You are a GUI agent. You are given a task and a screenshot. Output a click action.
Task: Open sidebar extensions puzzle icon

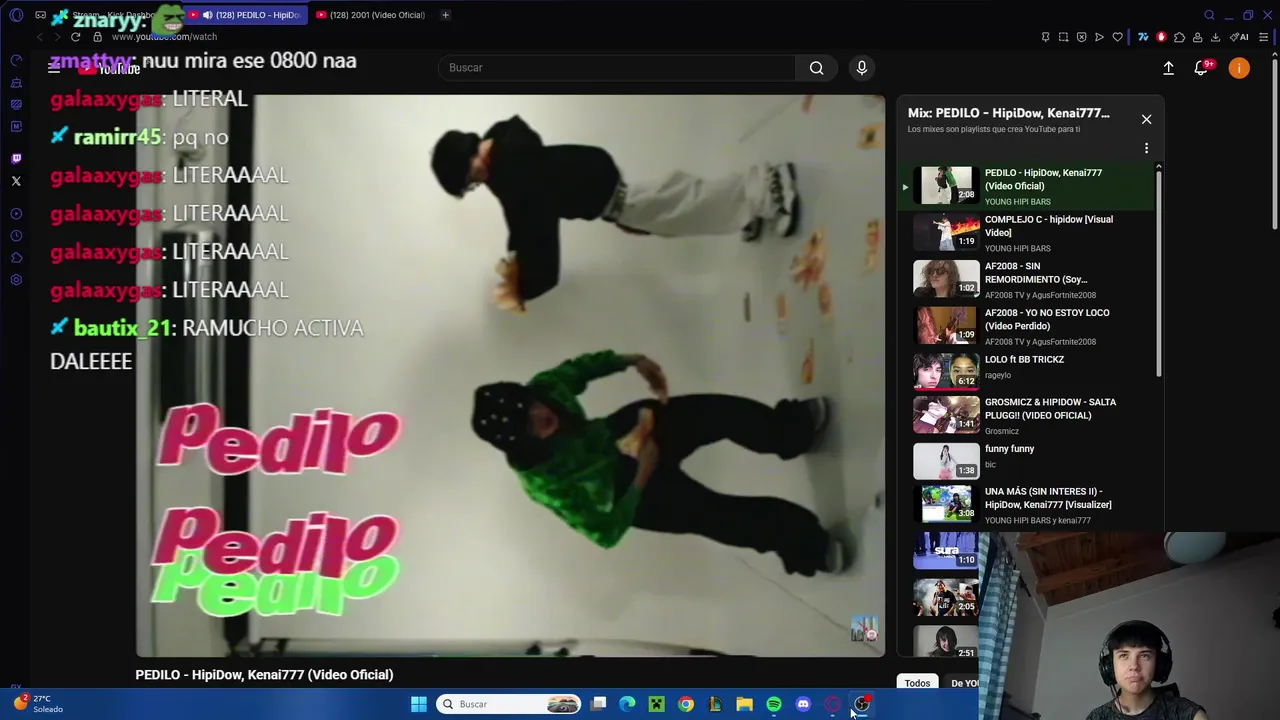pyautogui.click(x=16, y=258)
